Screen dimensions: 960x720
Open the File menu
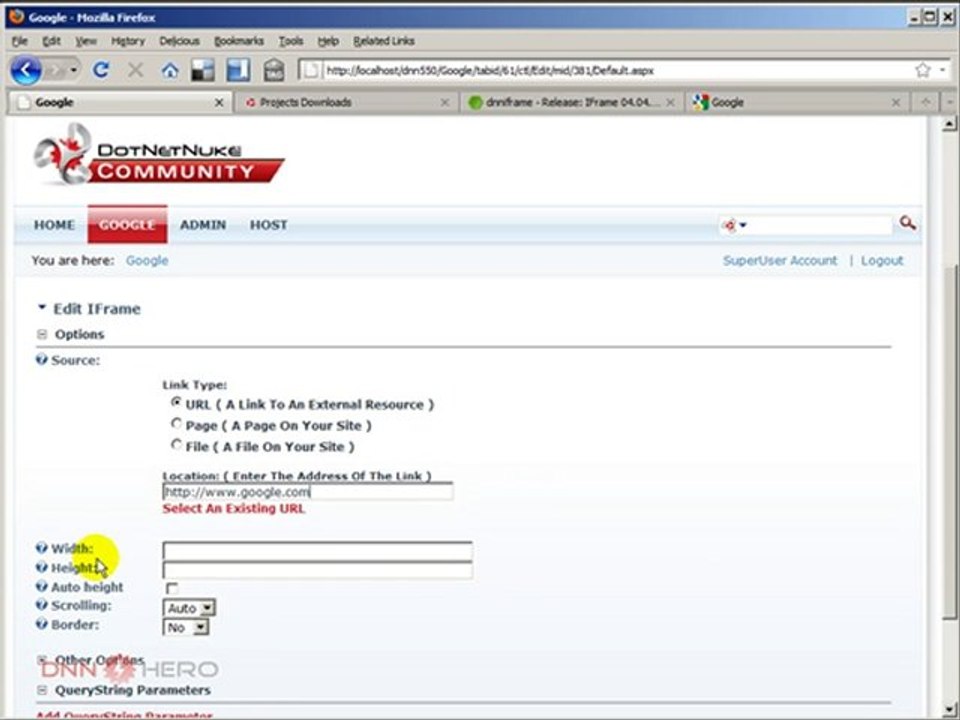[x=20, y=41]
